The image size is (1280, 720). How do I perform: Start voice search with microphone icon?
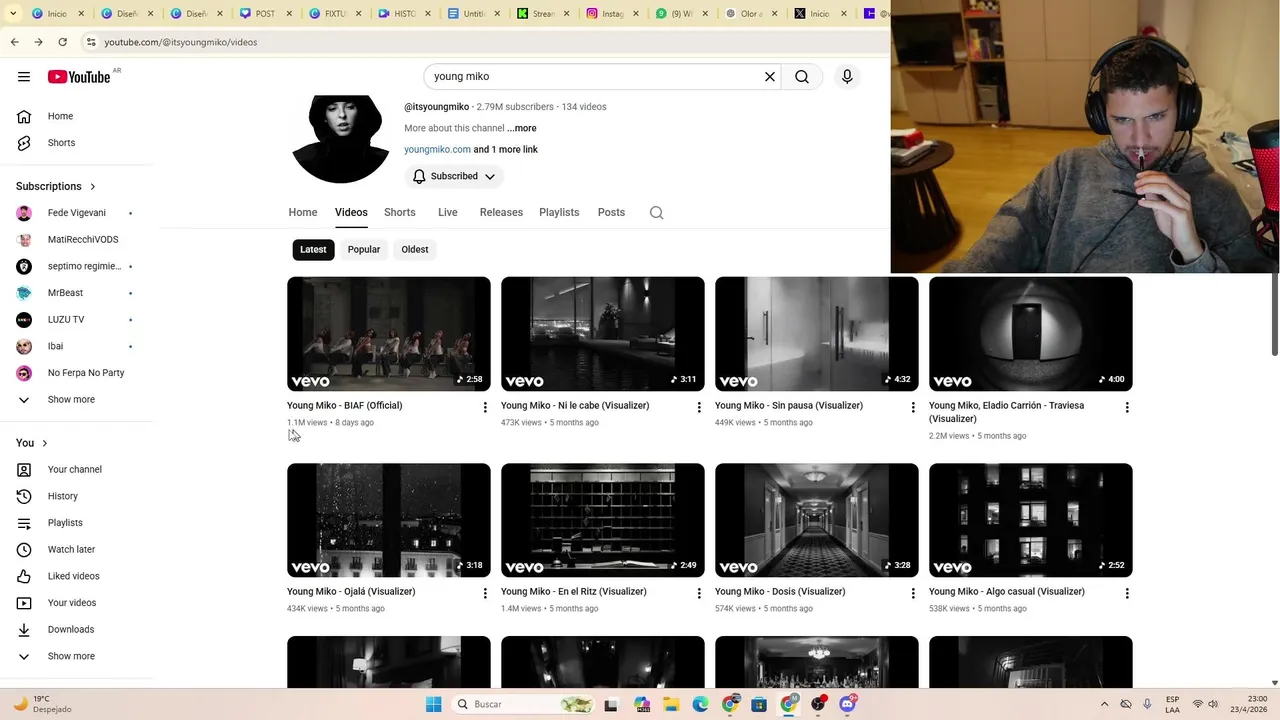[847, 77]
